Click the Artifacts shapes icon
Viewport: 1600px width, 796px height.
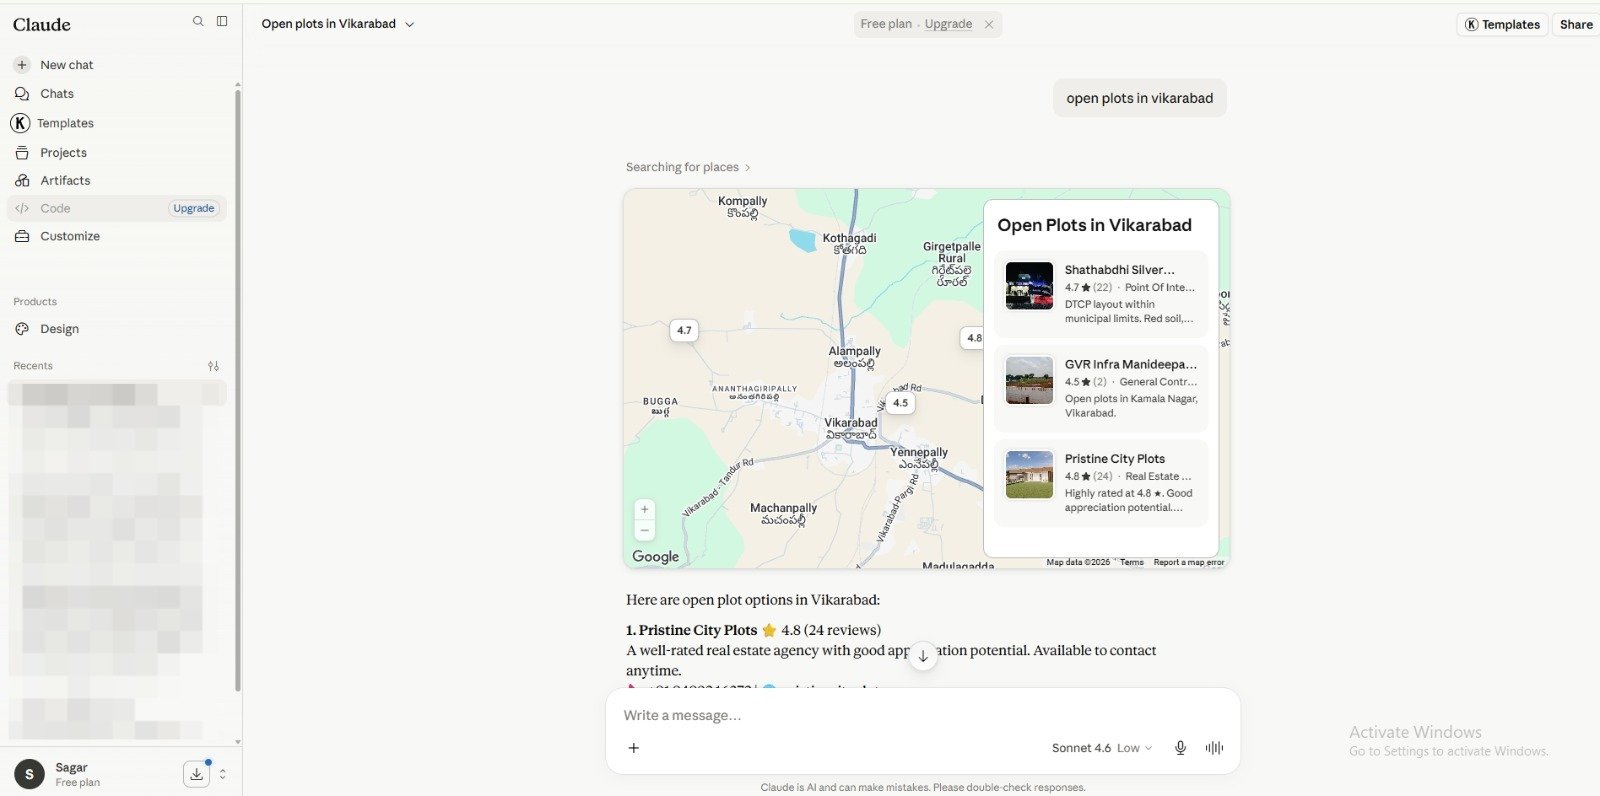click(x=22, y=181)
